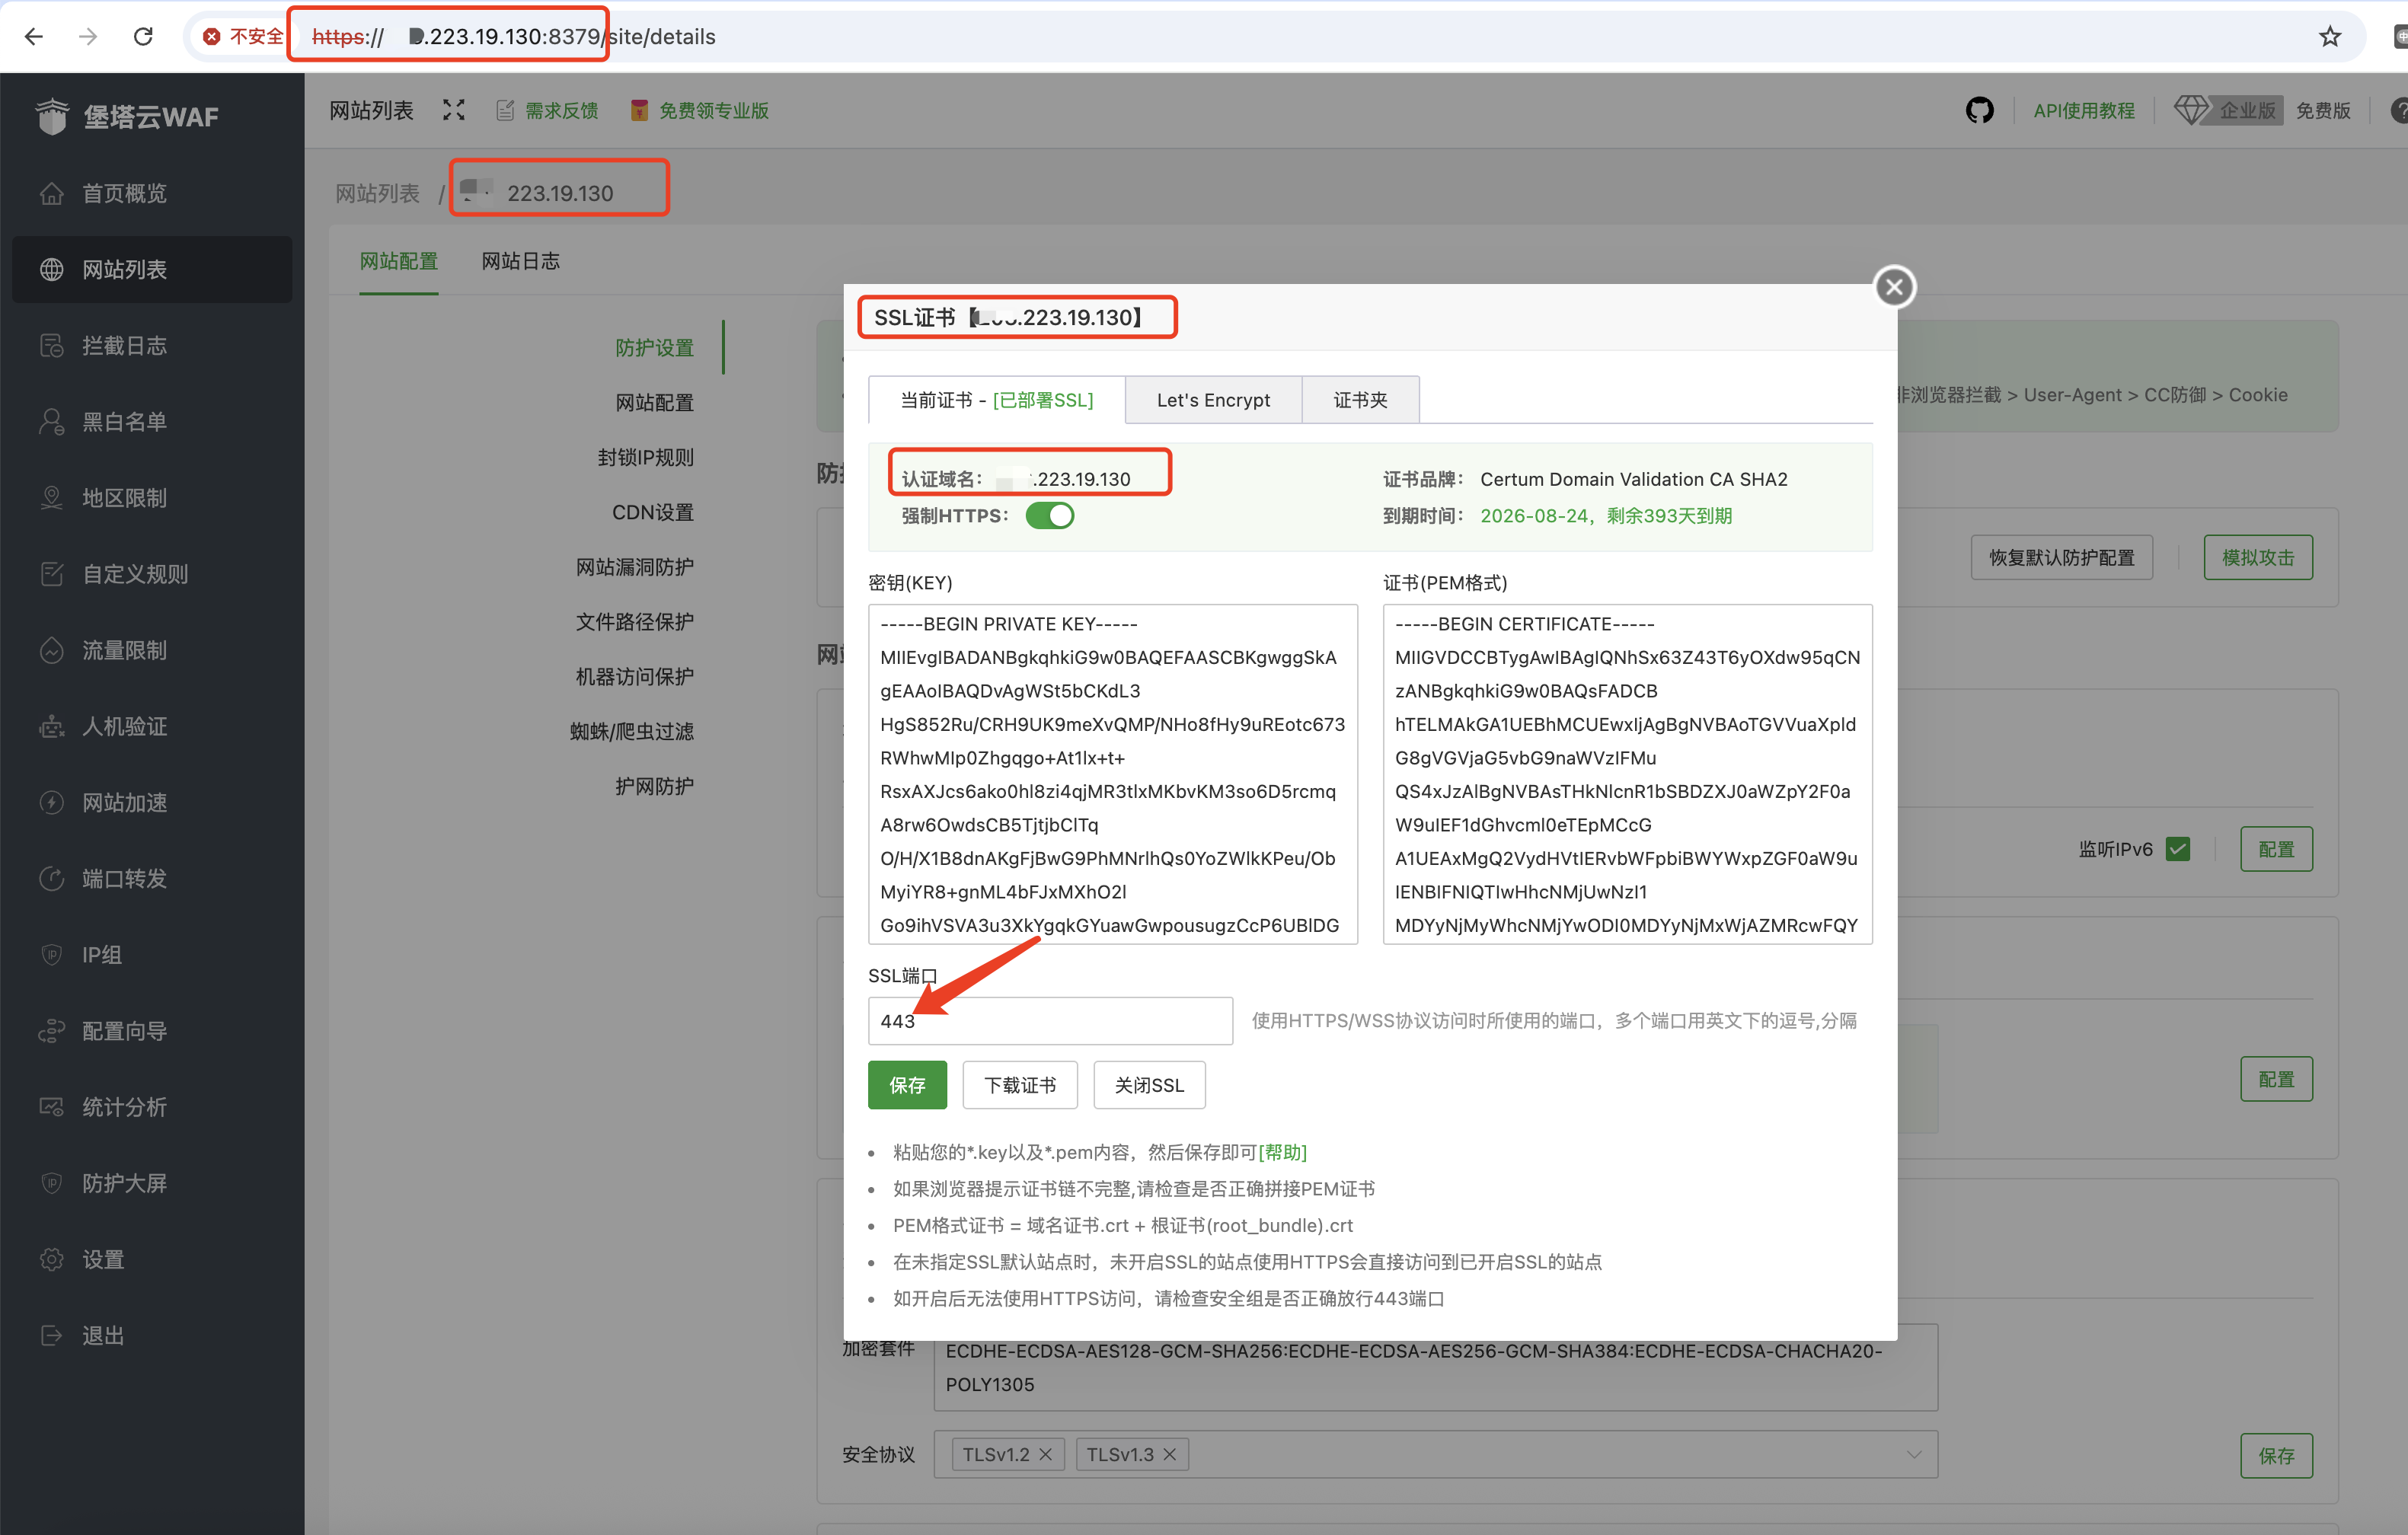Toggle fullscreen with the expand icon
The image size is (2408, 1535).
click(x=454, y=110)
